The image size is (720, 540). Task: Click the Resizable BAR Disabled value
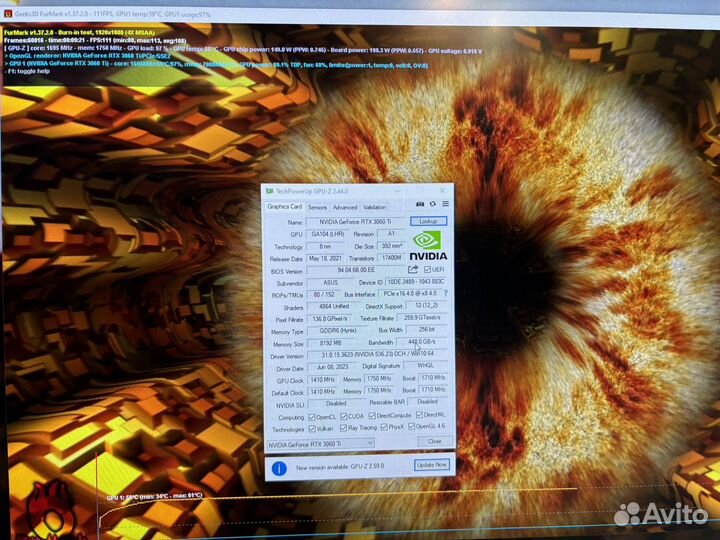[x=428, y=401]
